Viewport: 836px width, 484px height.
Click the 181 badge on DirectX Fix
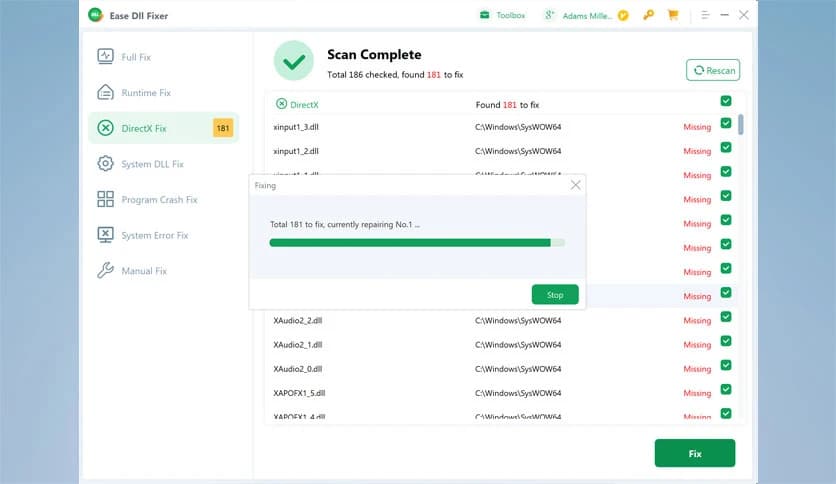tap(223, 128)
